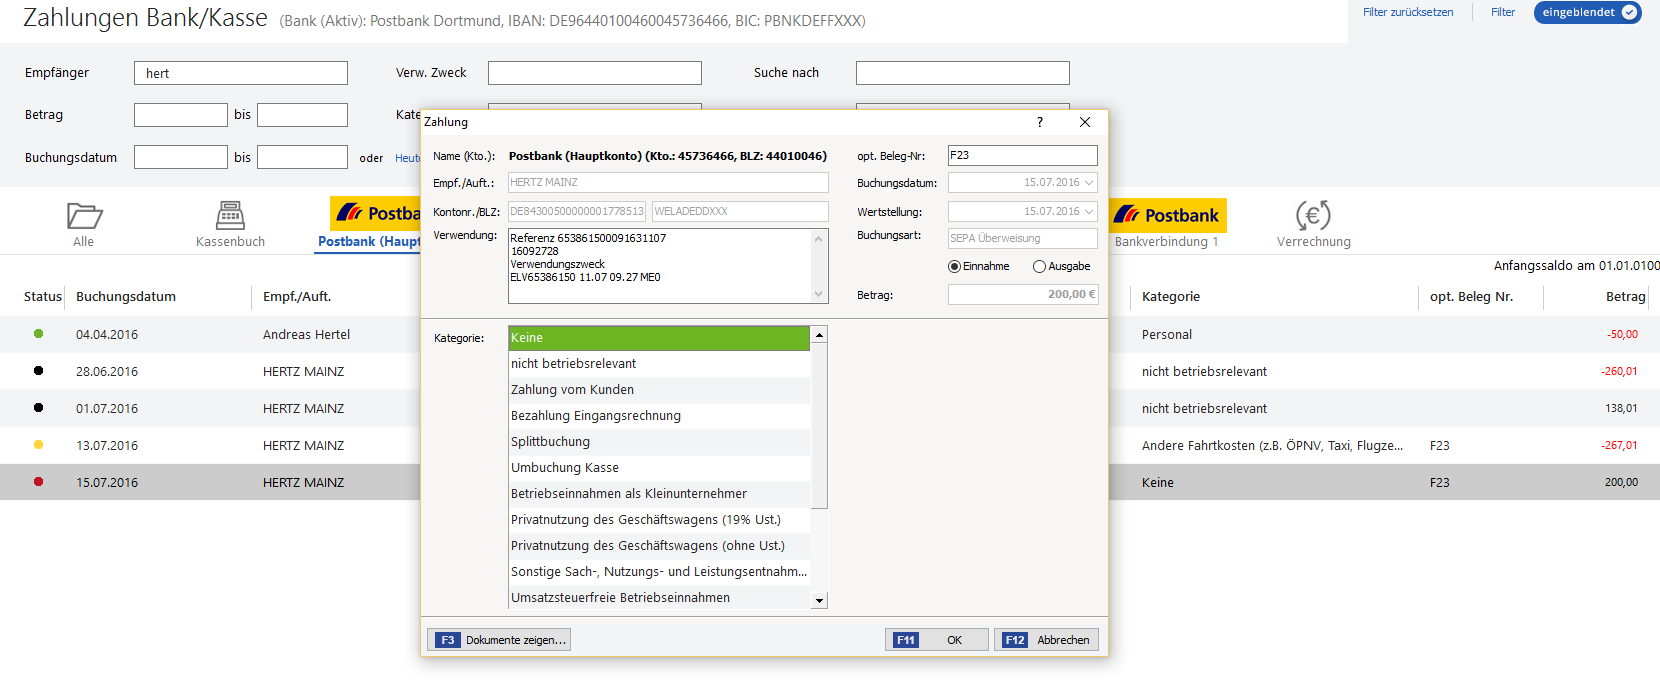The width and height of the screenshot is (1660, 688).
Task: Click the Empfänger input field containing hert
Action: (x=241, y=73)
